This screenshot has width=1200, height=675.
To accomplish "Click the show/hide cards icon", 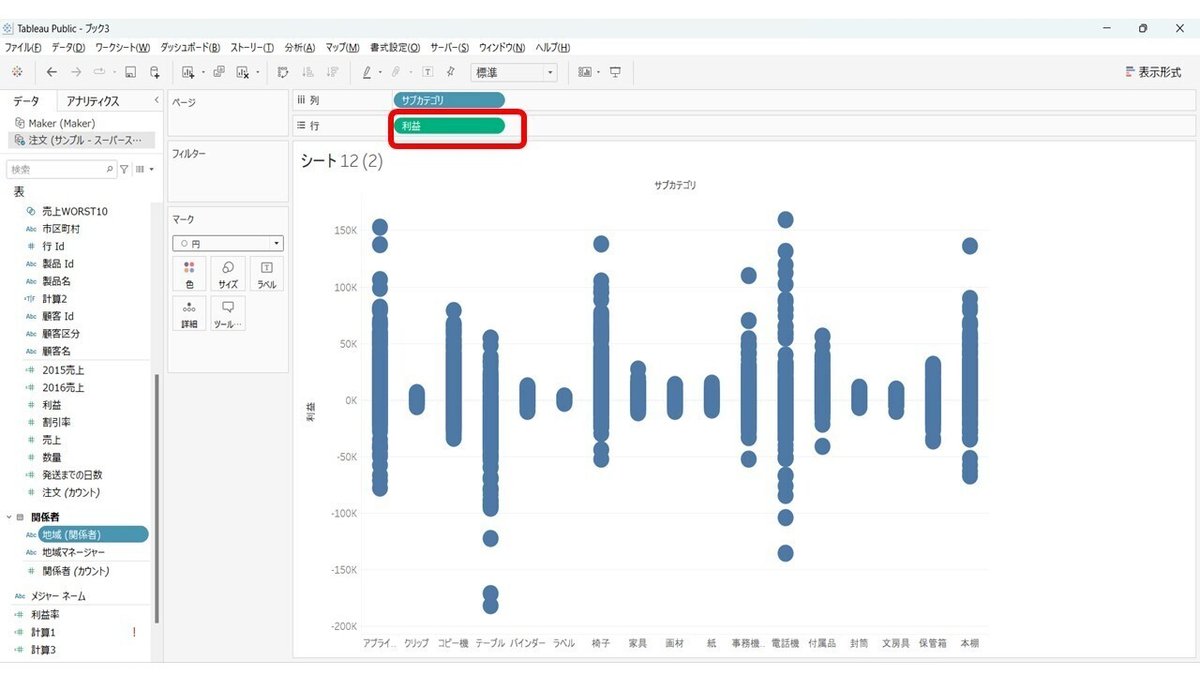I will 584,72.
